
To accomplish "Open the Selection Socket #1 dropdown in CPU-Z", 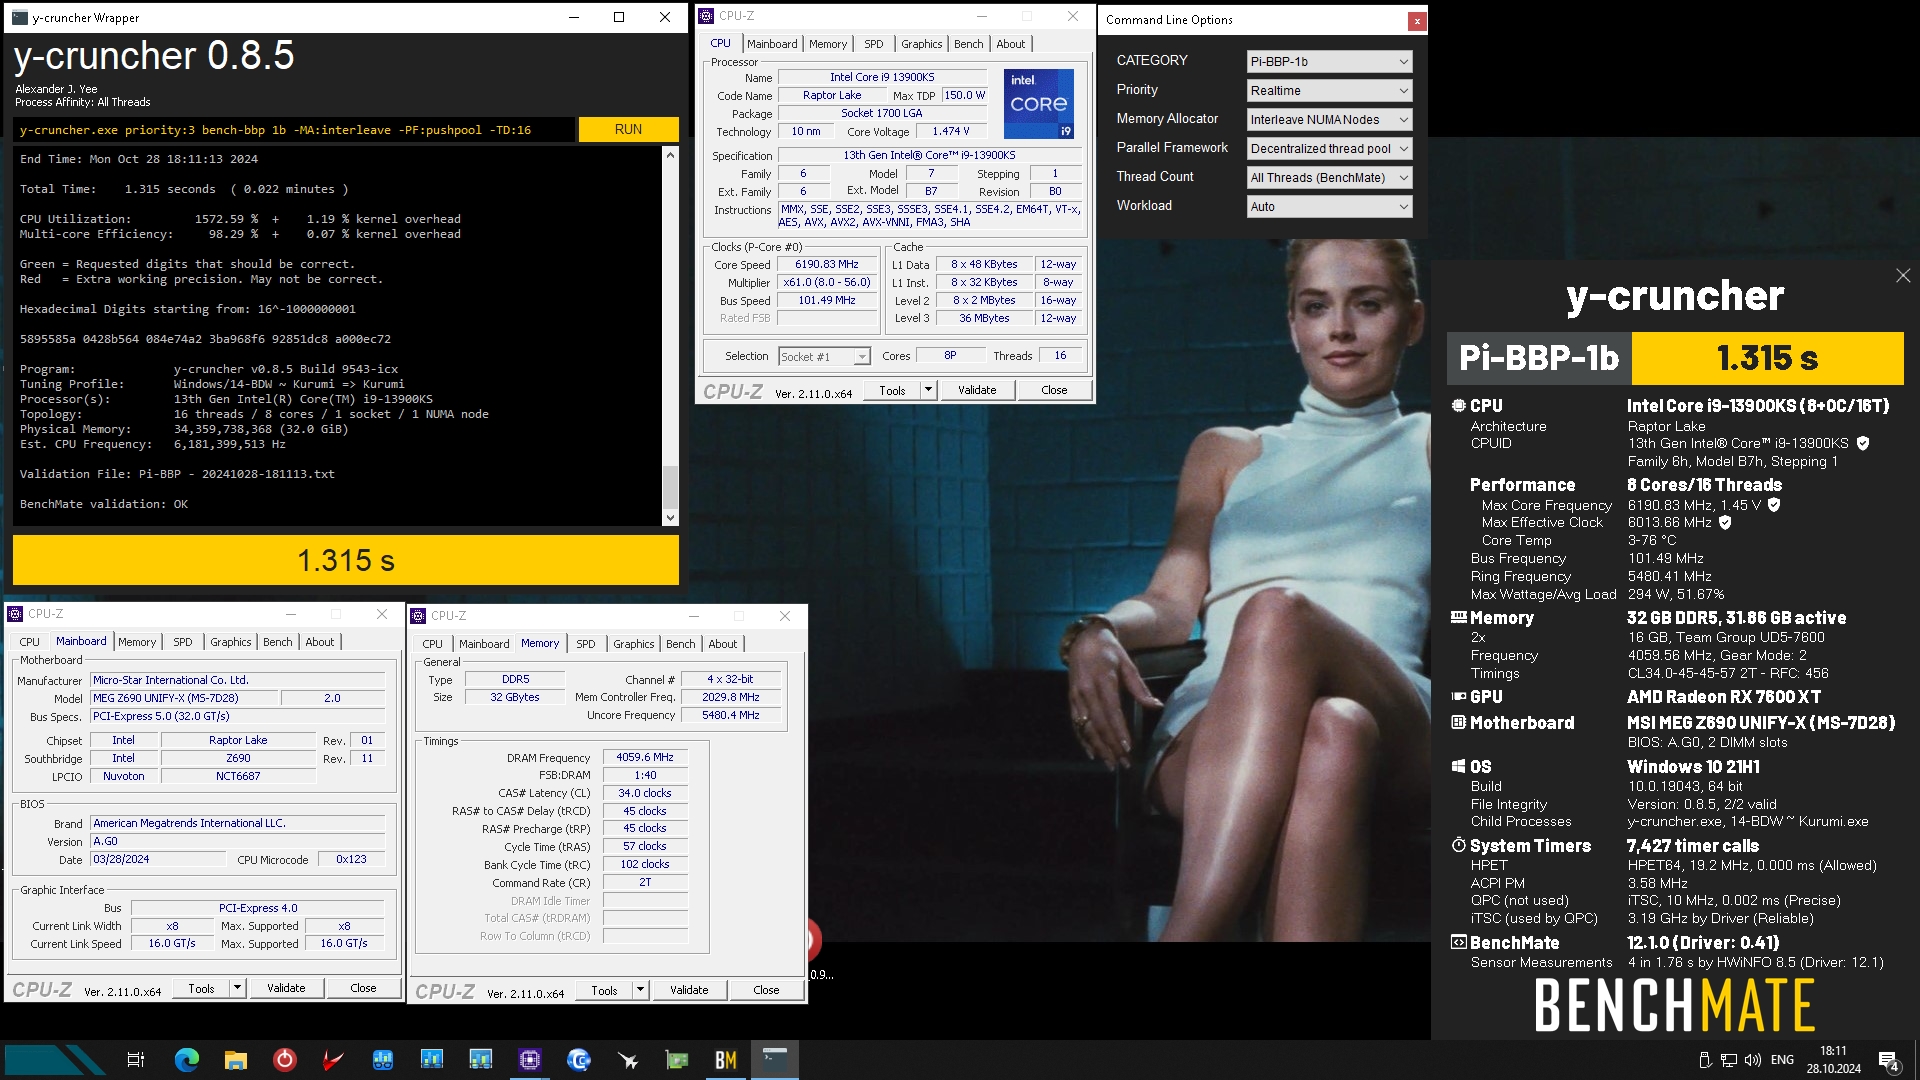I will (x=824, y=357).
